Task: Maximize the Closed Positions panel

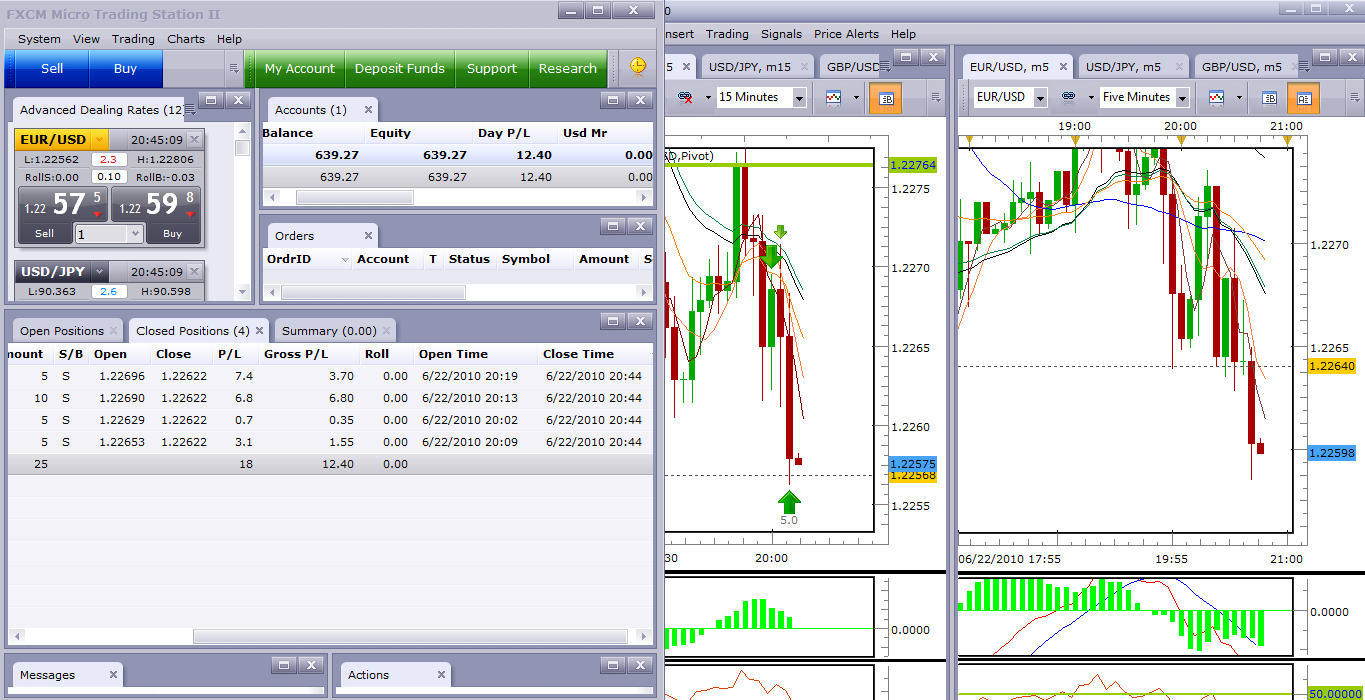Action: click(613, 320)
